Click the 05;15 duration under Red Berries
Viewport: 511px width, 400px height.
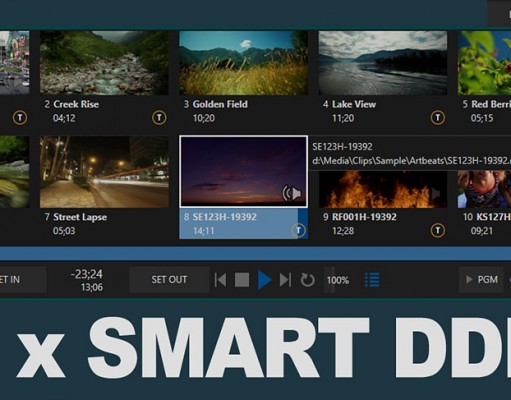[x=482, y=118]
